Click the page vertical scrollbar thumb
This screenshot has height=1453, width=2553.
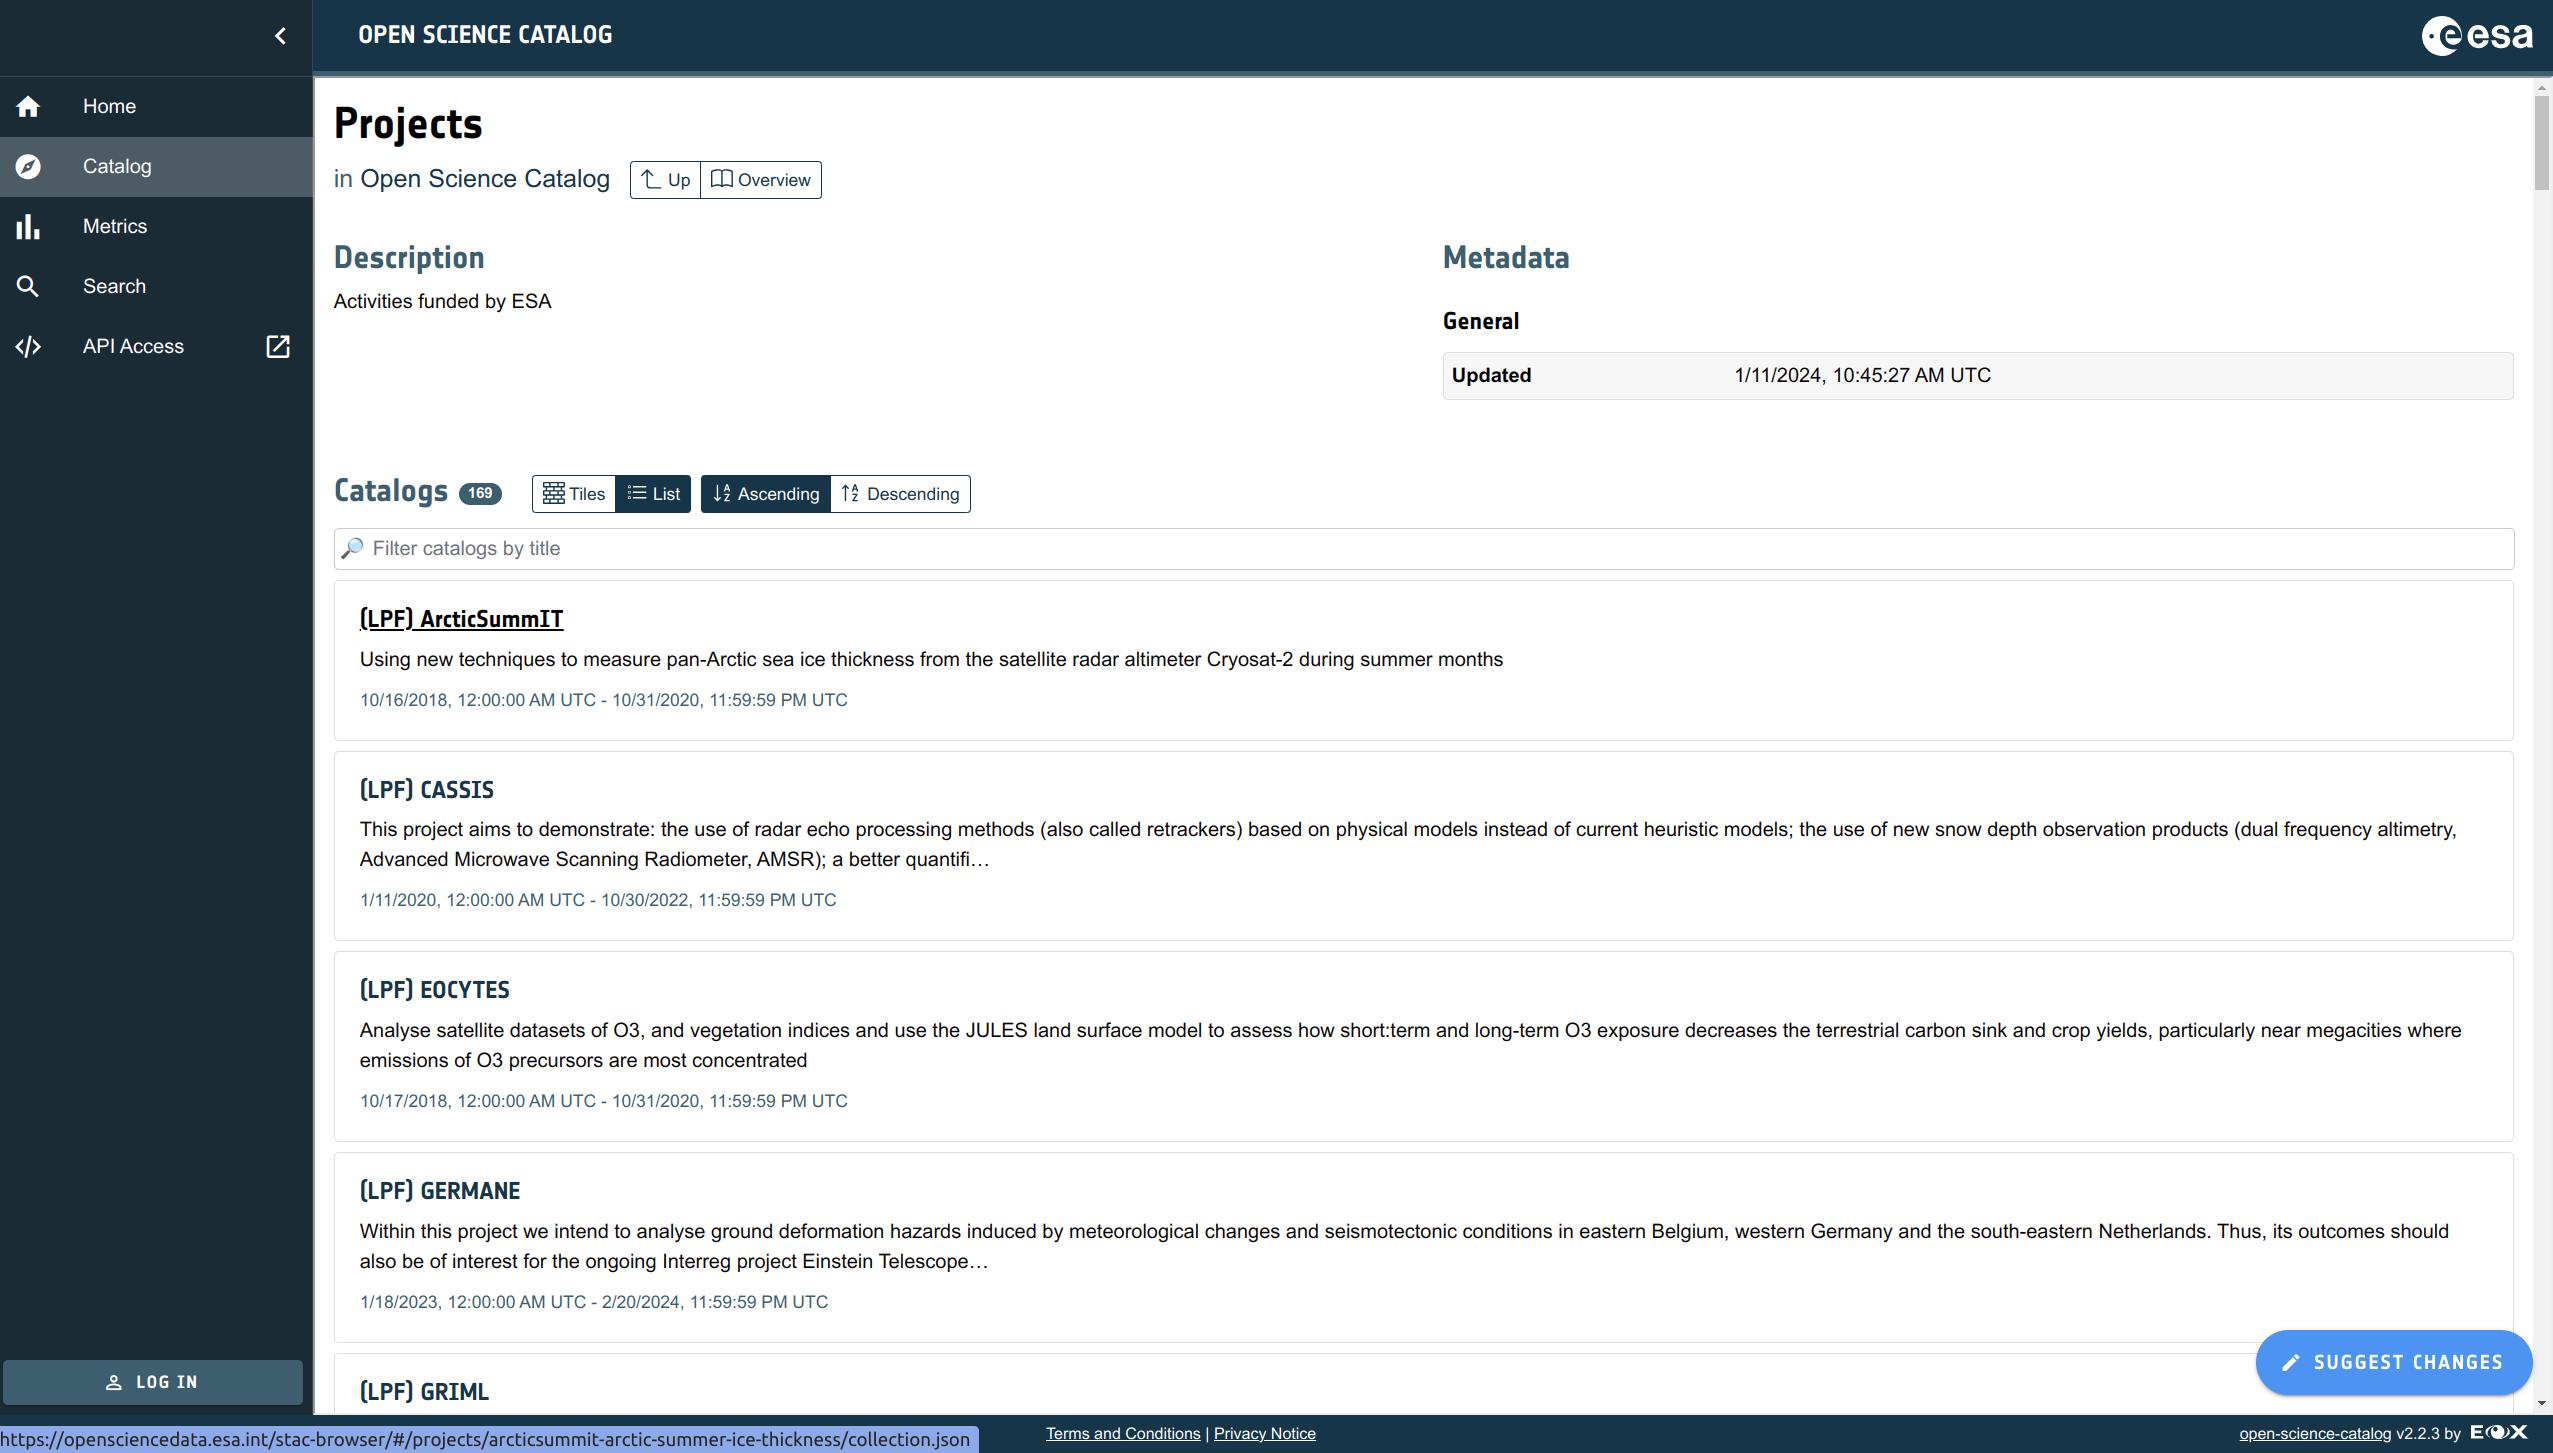2542,143
